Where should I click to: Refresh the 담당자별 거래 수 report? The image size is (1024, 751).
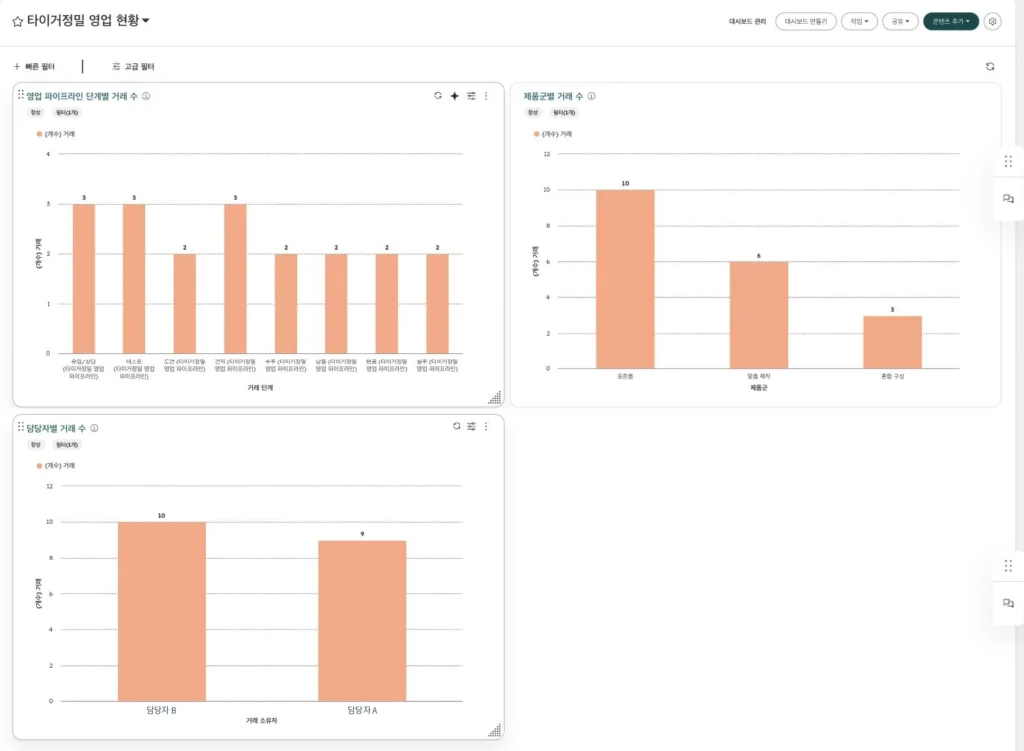pos(456,426)
